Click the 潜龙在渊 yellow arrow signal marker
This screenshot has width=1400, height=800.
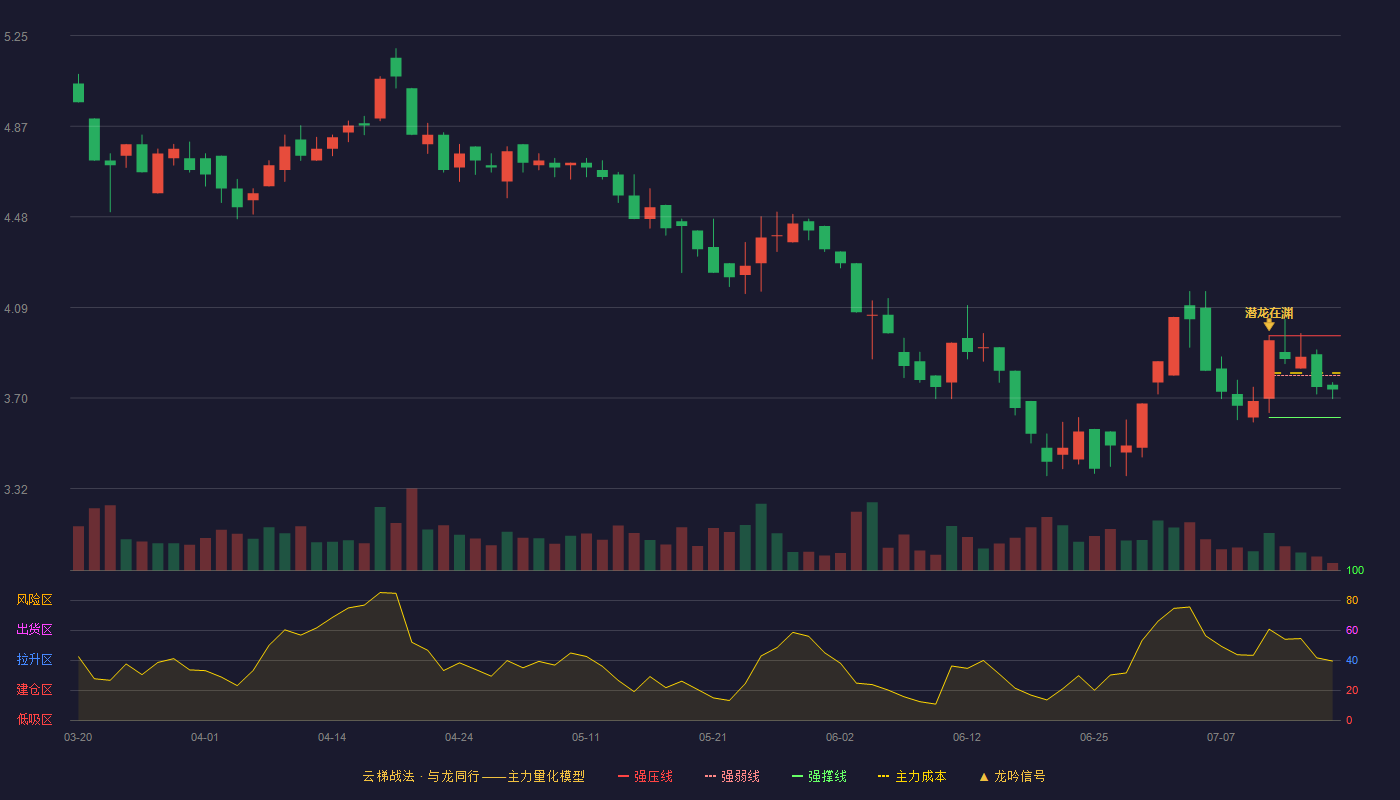(x=1269, y=325)
